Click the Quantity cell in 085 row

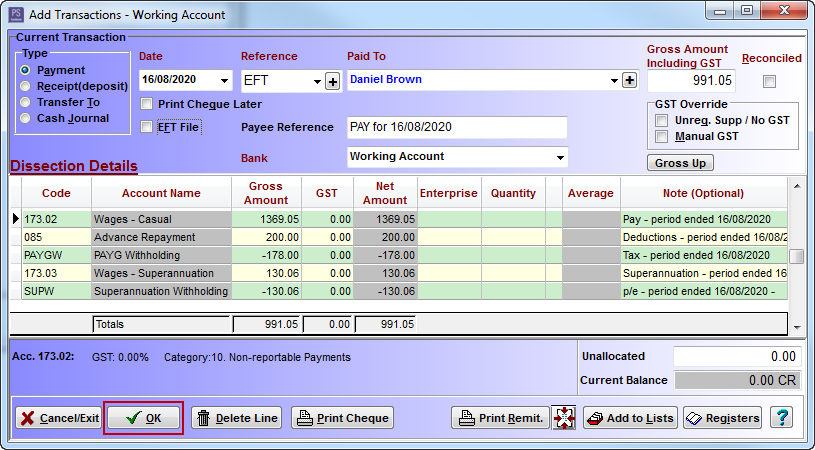[x=514, y=237]
